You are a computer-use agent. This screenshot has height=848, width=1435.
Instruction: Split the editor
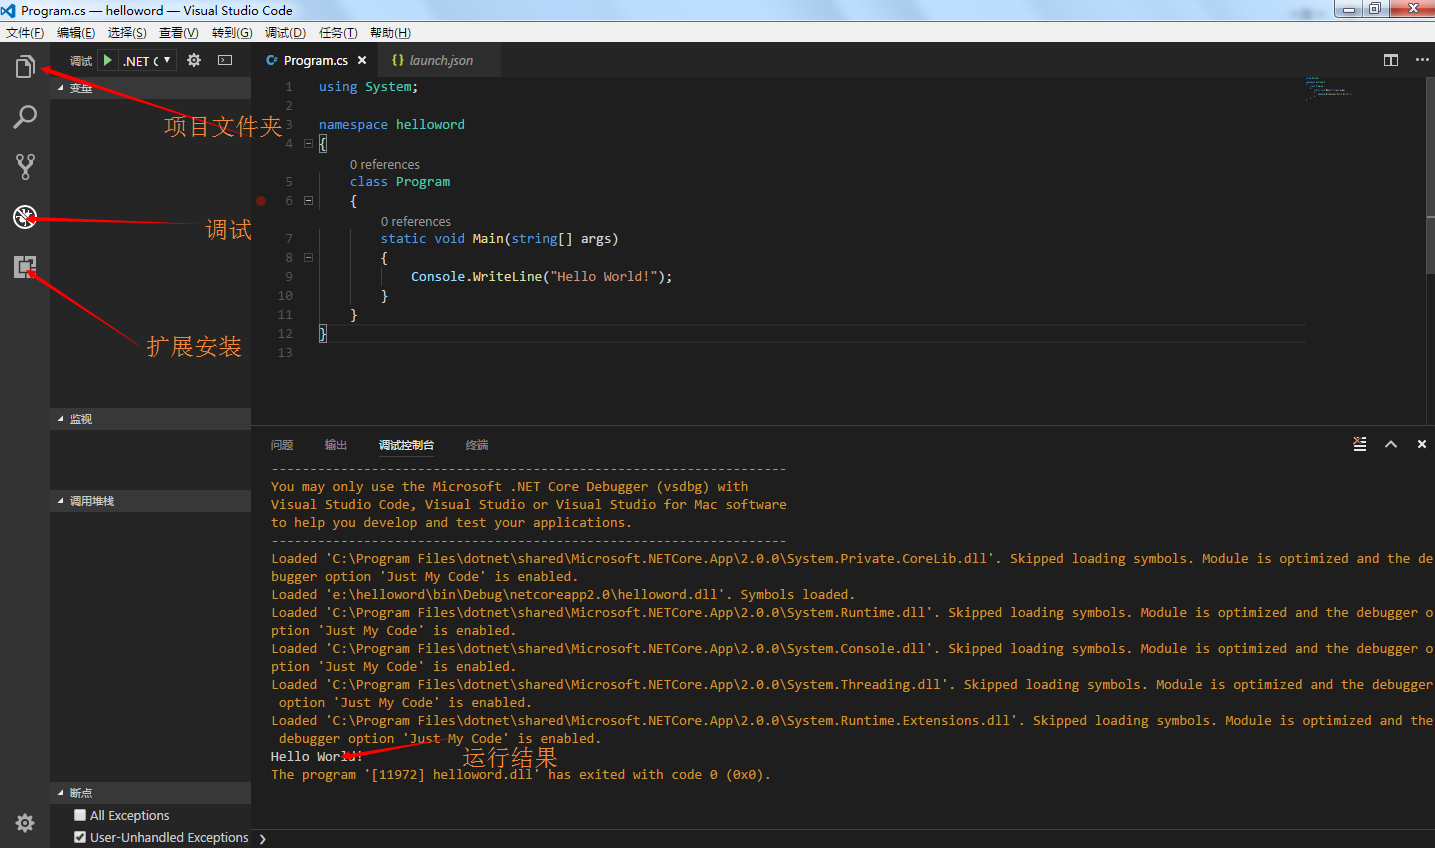[x=1391, y=60]
